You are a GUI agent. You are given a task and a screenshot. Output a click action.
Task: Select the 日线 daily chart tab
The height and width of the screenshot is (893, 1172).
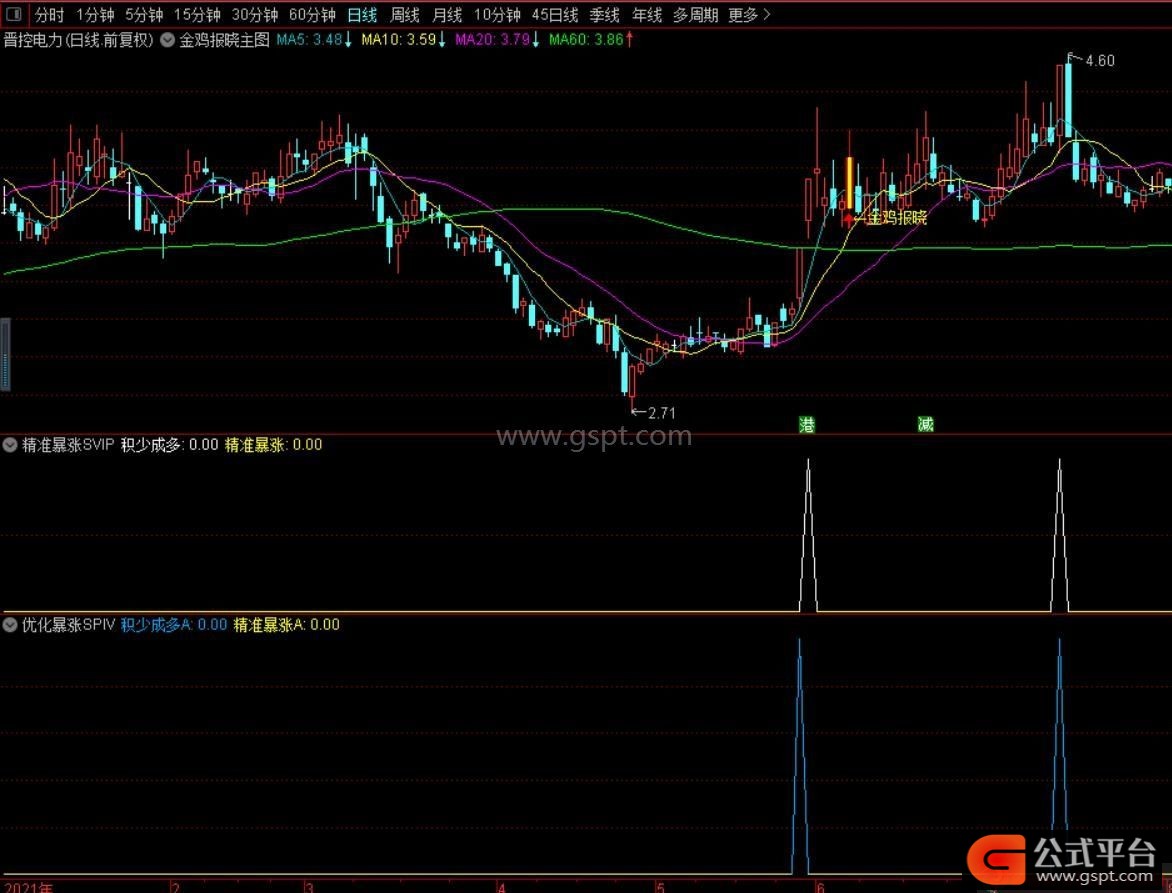(x=363, y=15)
